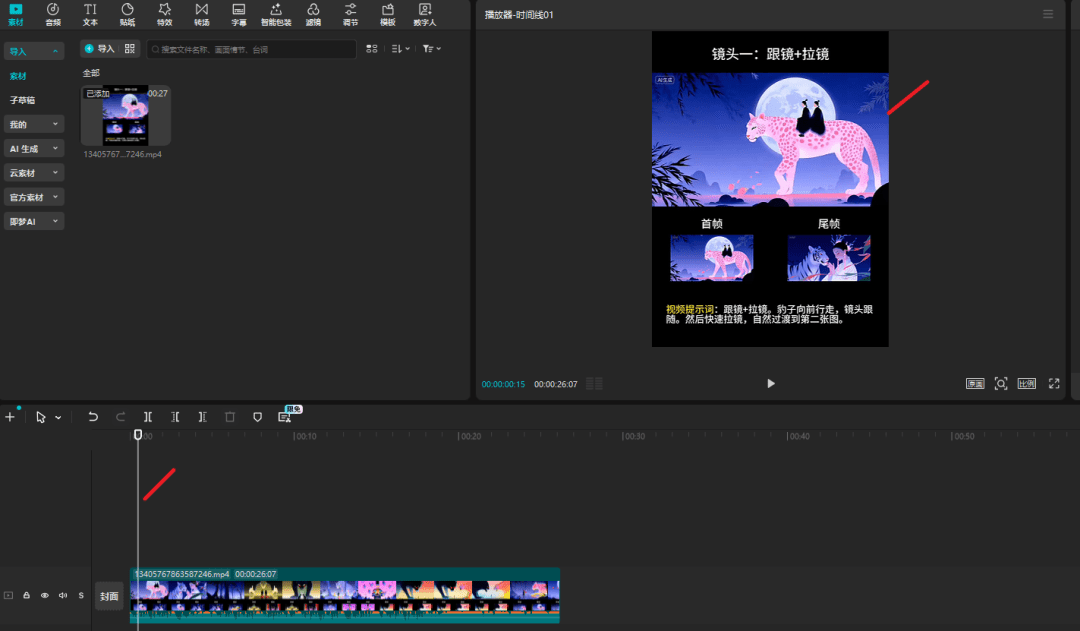Open the 特效 effects panel
The height and width of the screenshot is (631, 1080).
pos(164,14)
